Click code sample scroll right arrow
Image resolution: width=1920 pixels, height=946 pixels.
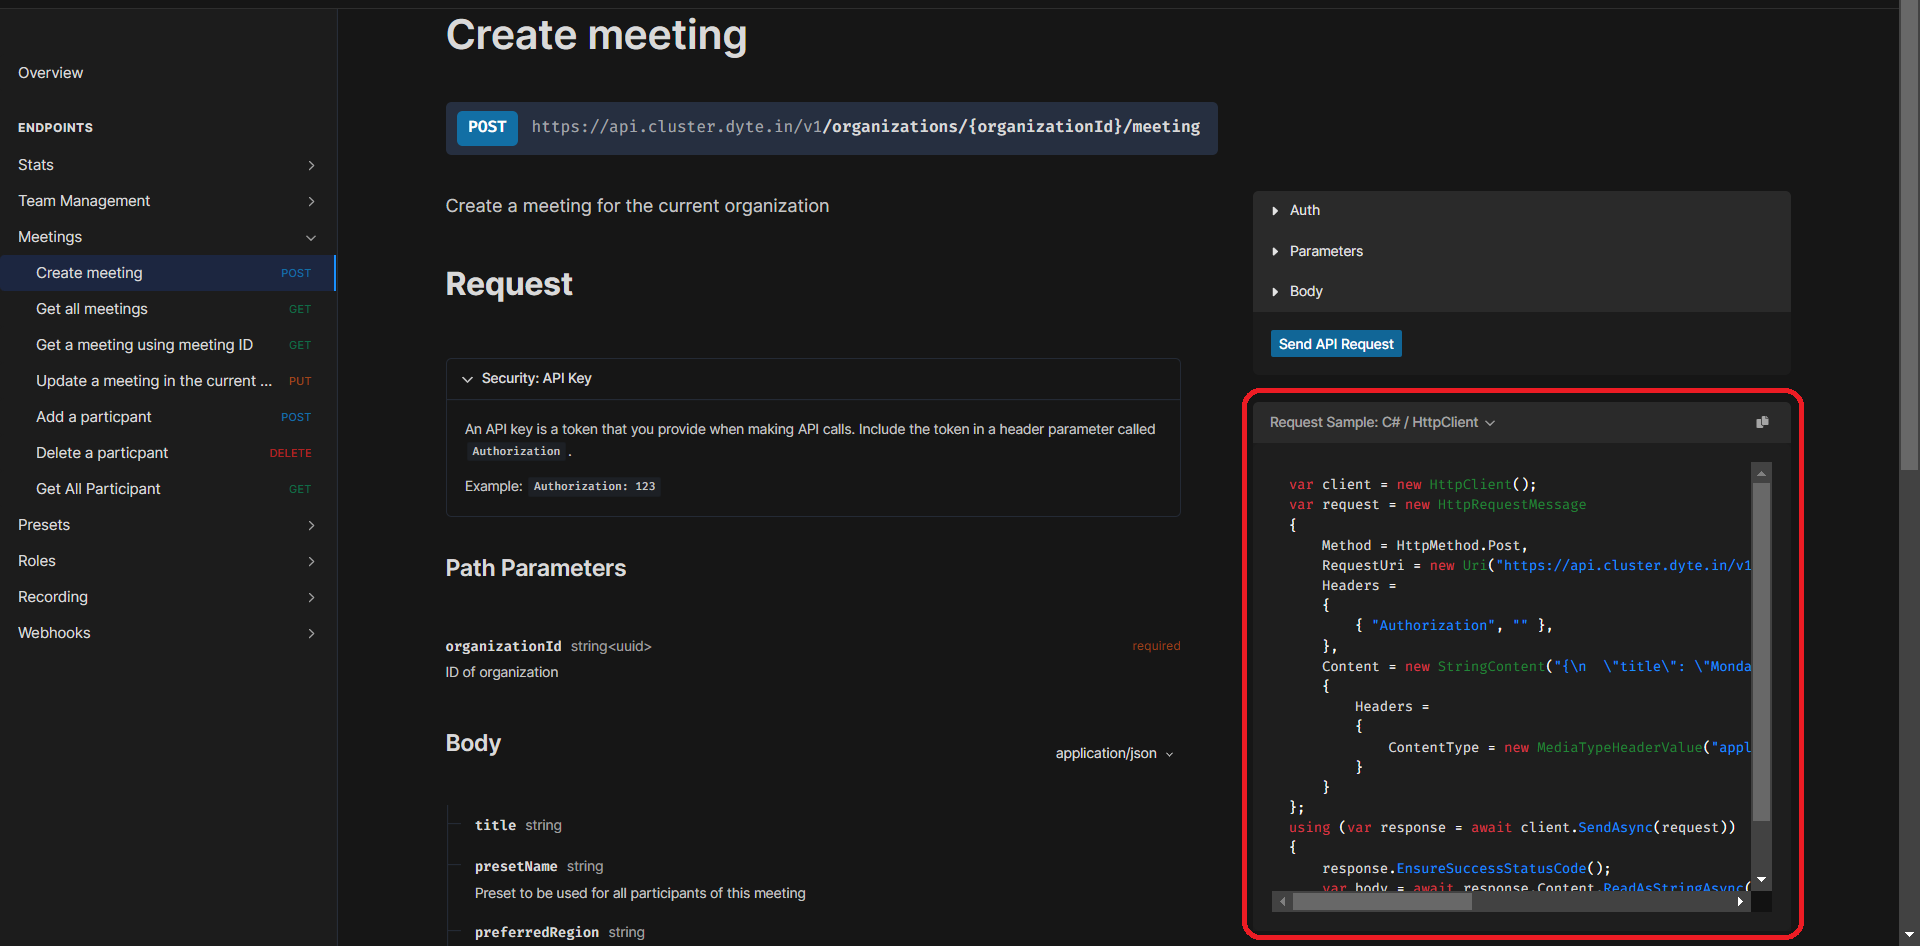coord(1740,901)
